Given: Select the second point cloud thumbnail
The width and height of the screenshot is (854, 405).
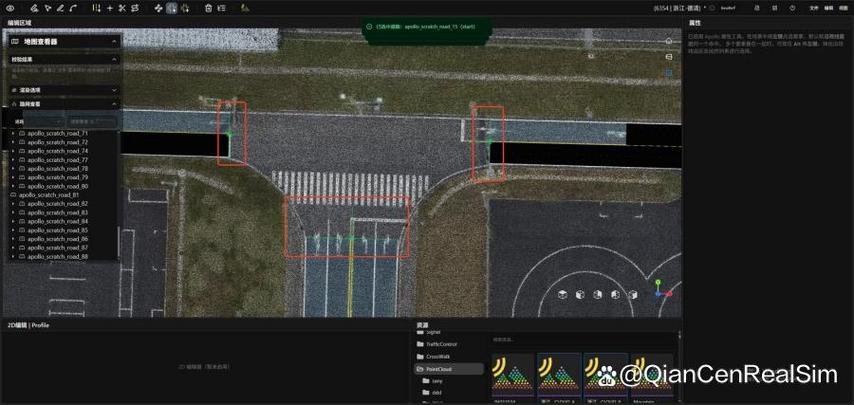Looking at the screenshot, I should (x=559, y=376).
